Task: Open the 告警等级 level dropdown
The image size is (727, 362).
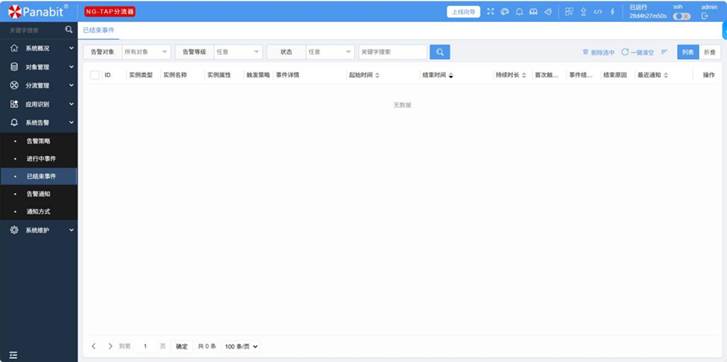Action: pos(238,52)
